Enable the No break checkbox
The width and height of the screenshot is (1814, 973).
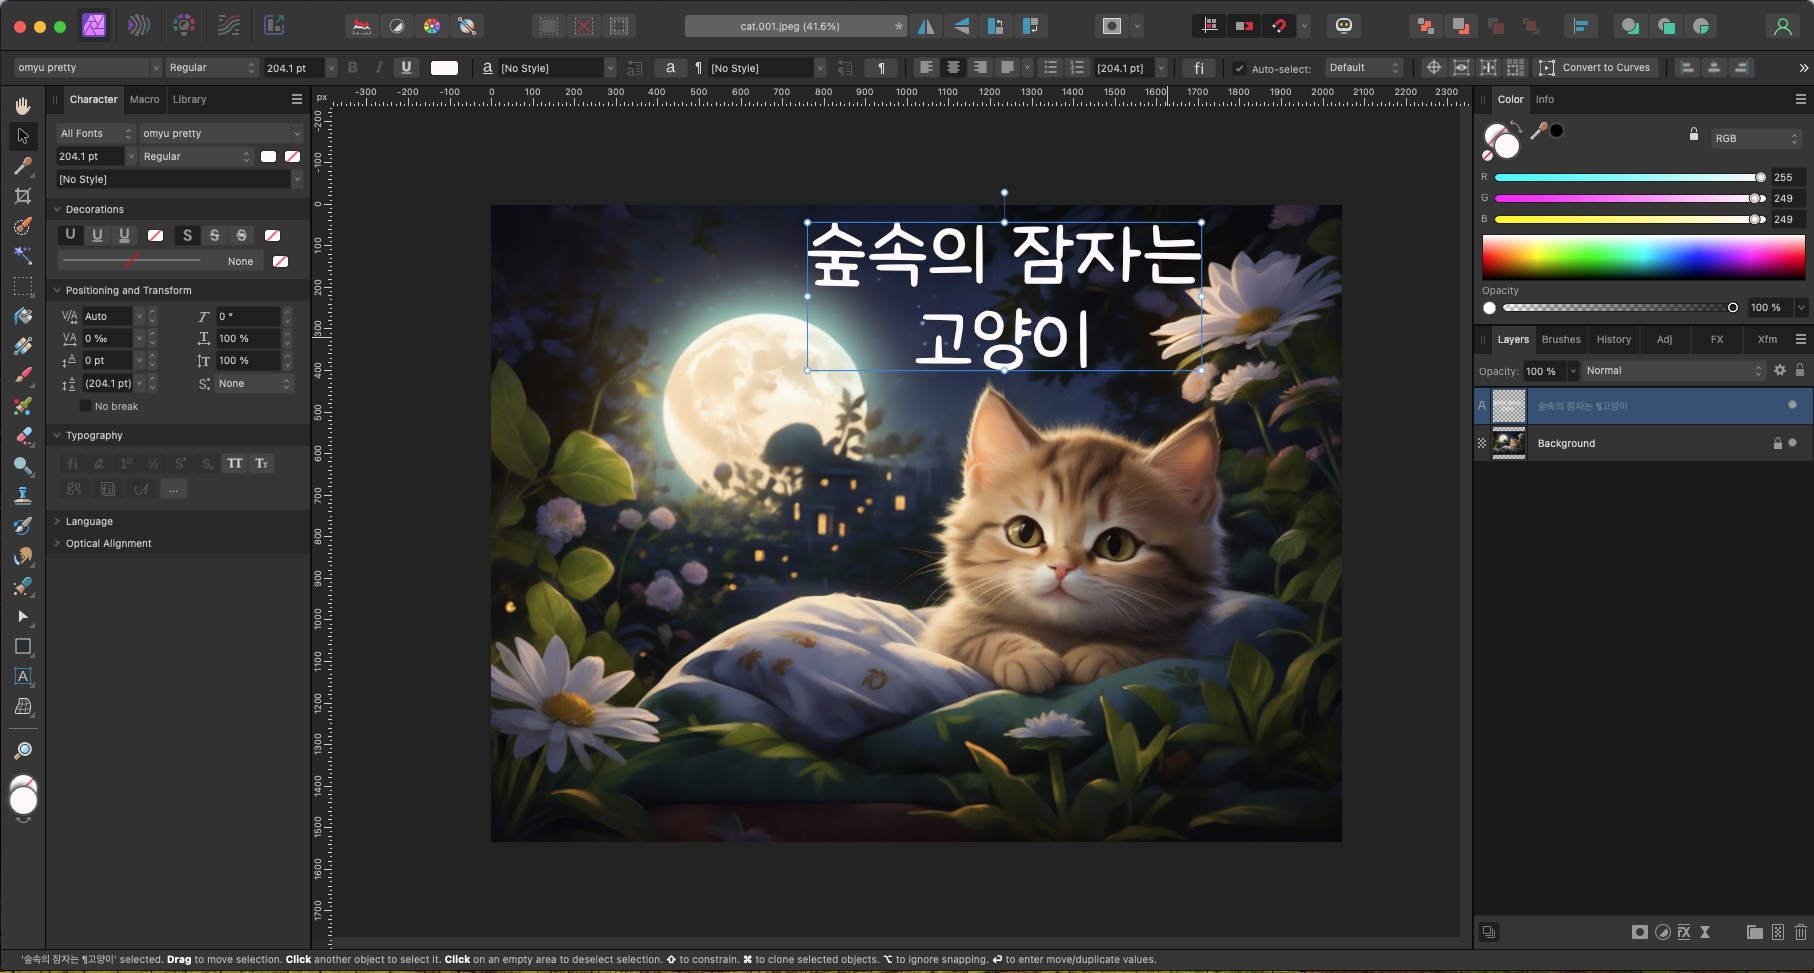(x=85, y=406)
